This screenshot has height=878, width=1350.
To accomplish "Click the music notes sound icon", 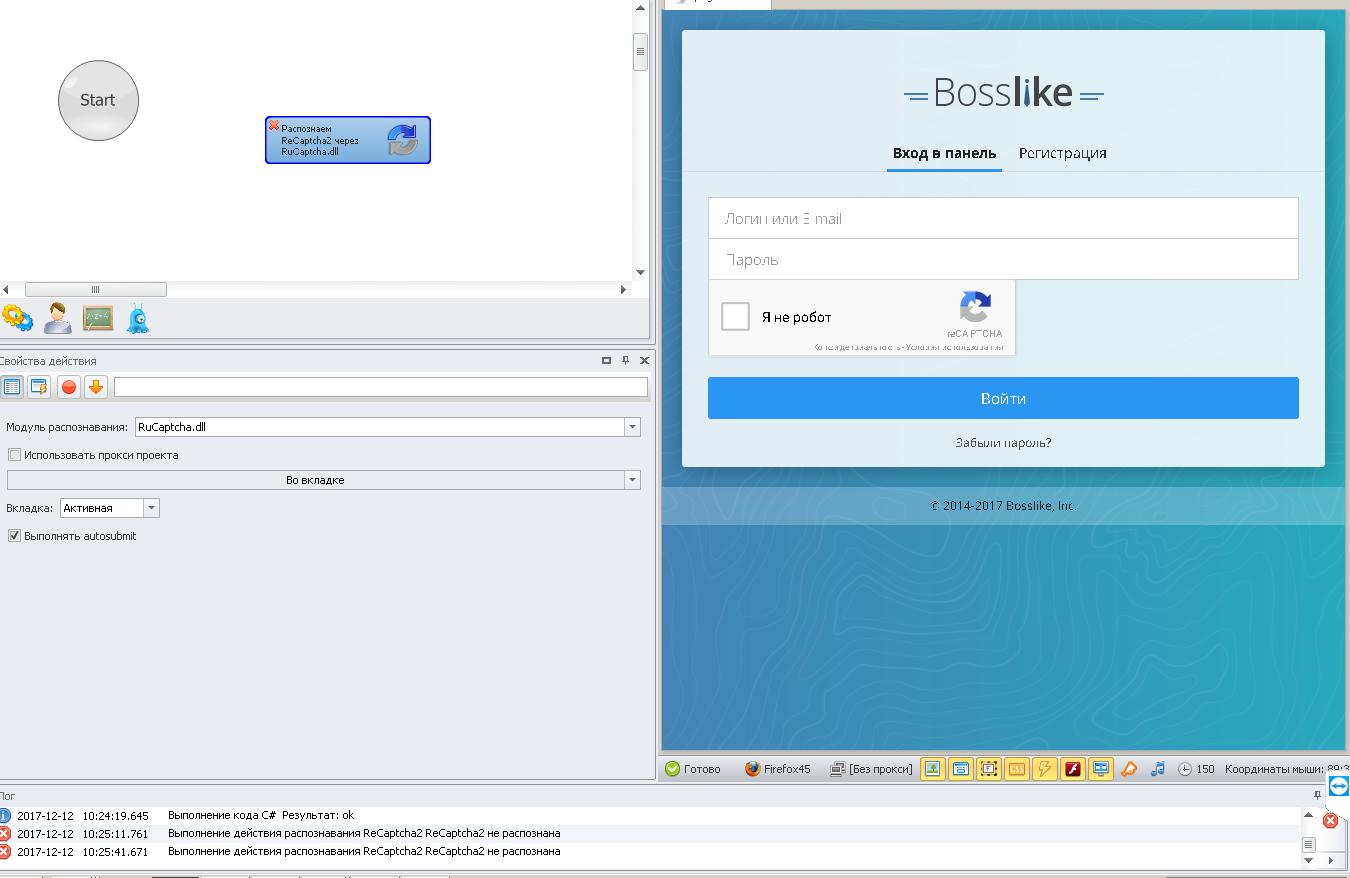I will [x=1158, y=769].
